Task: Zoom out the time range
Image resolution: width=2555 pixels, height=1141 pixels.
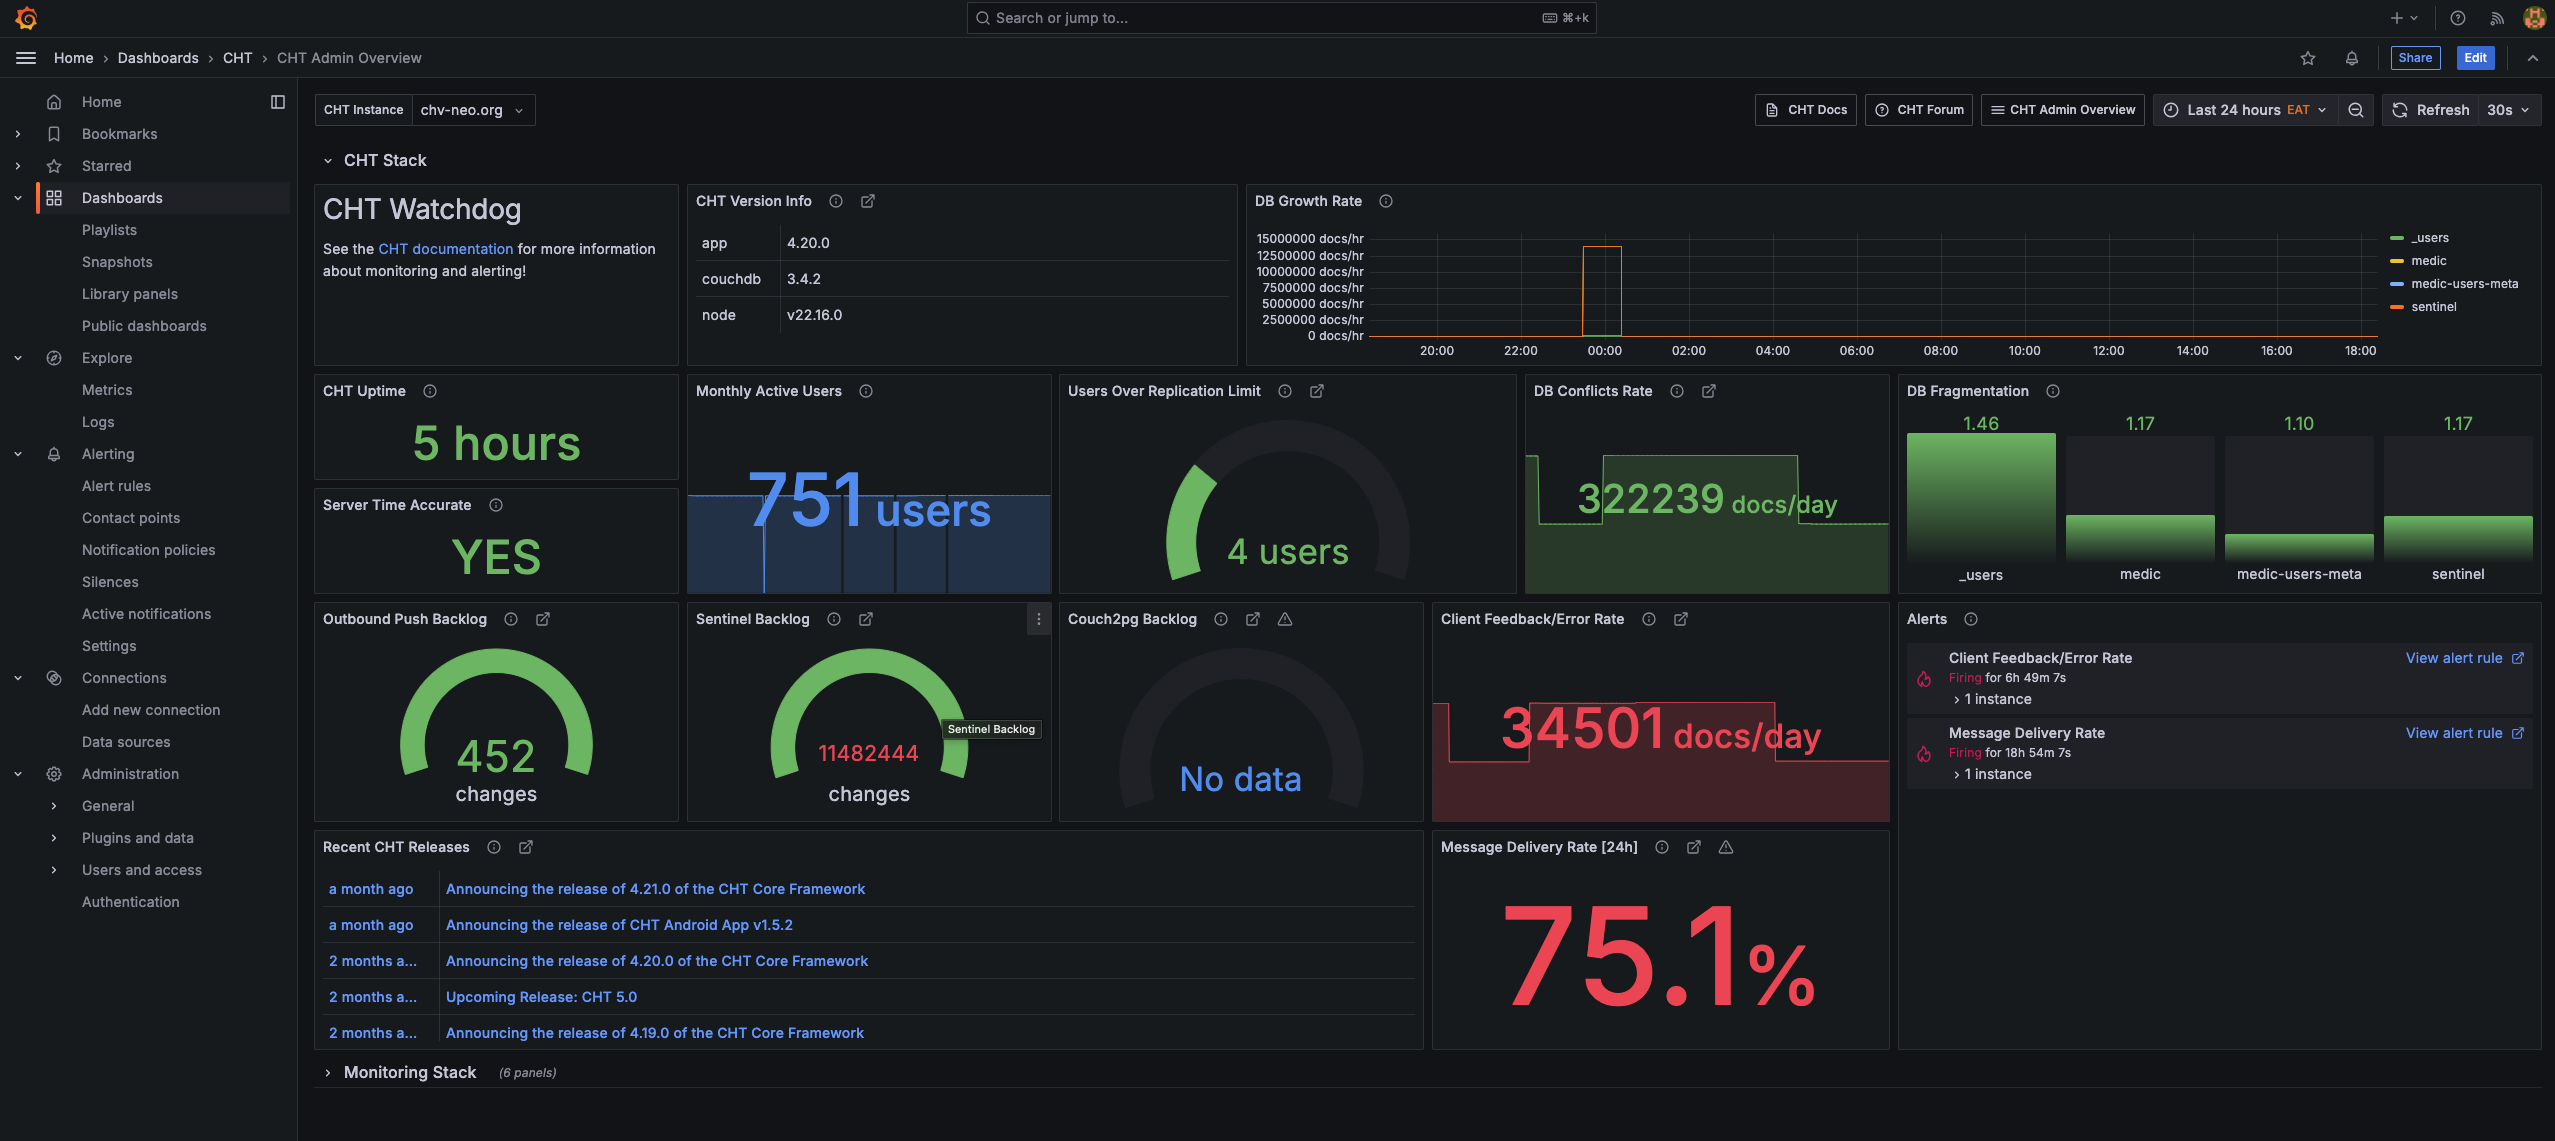Action: (x=2356, y=110)
